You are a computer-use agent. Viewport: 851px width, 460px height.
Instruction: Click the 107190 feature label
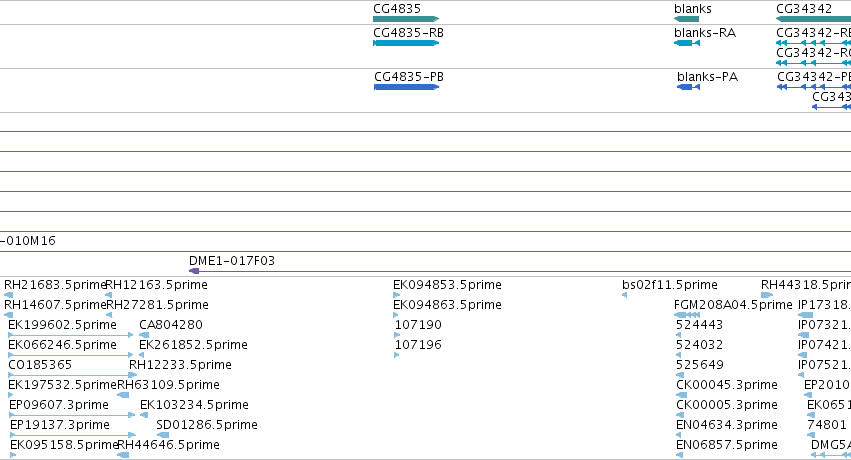pos(418,325)
